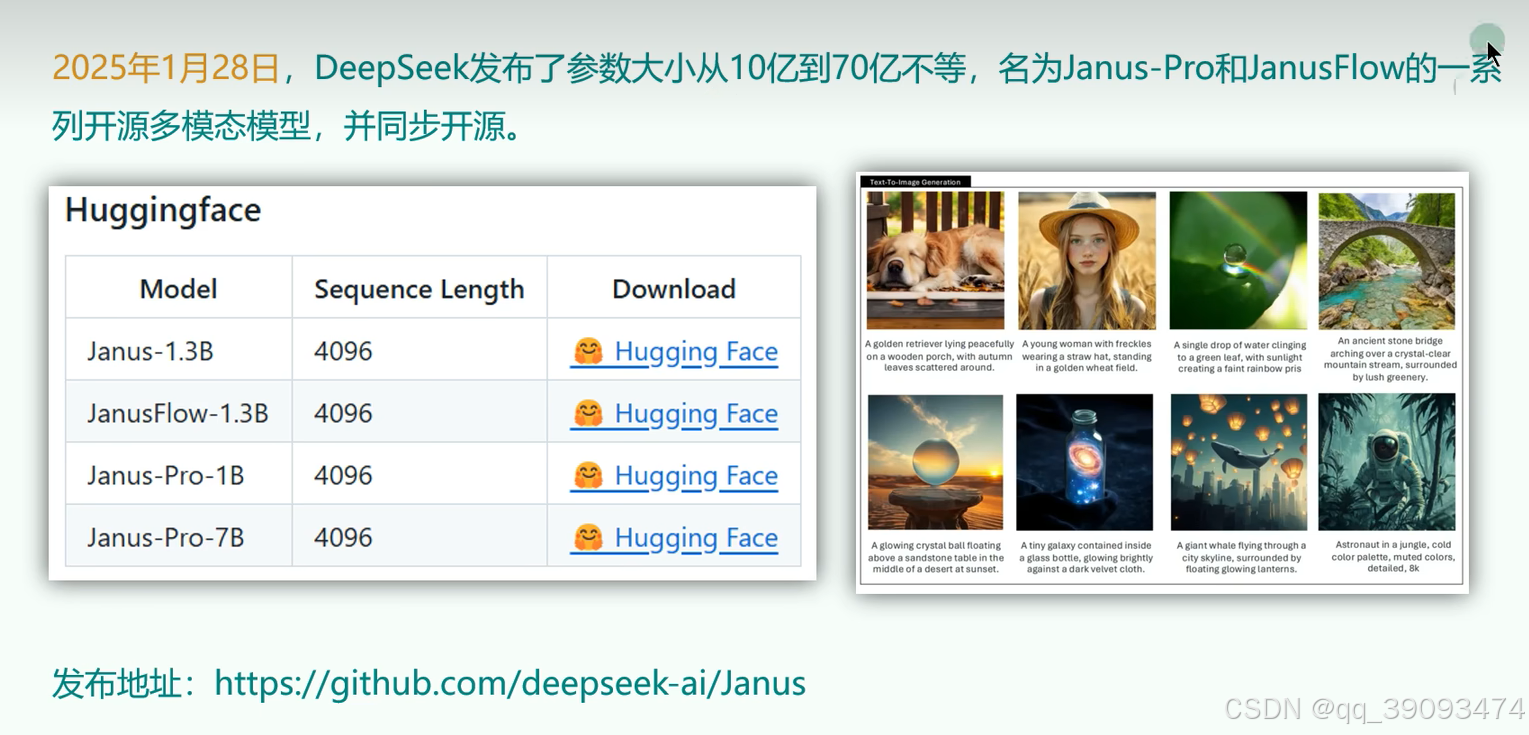Click the JanusFlow-1.3B model cell
The width and height of the screenshot is (1529, 735).
179,413
